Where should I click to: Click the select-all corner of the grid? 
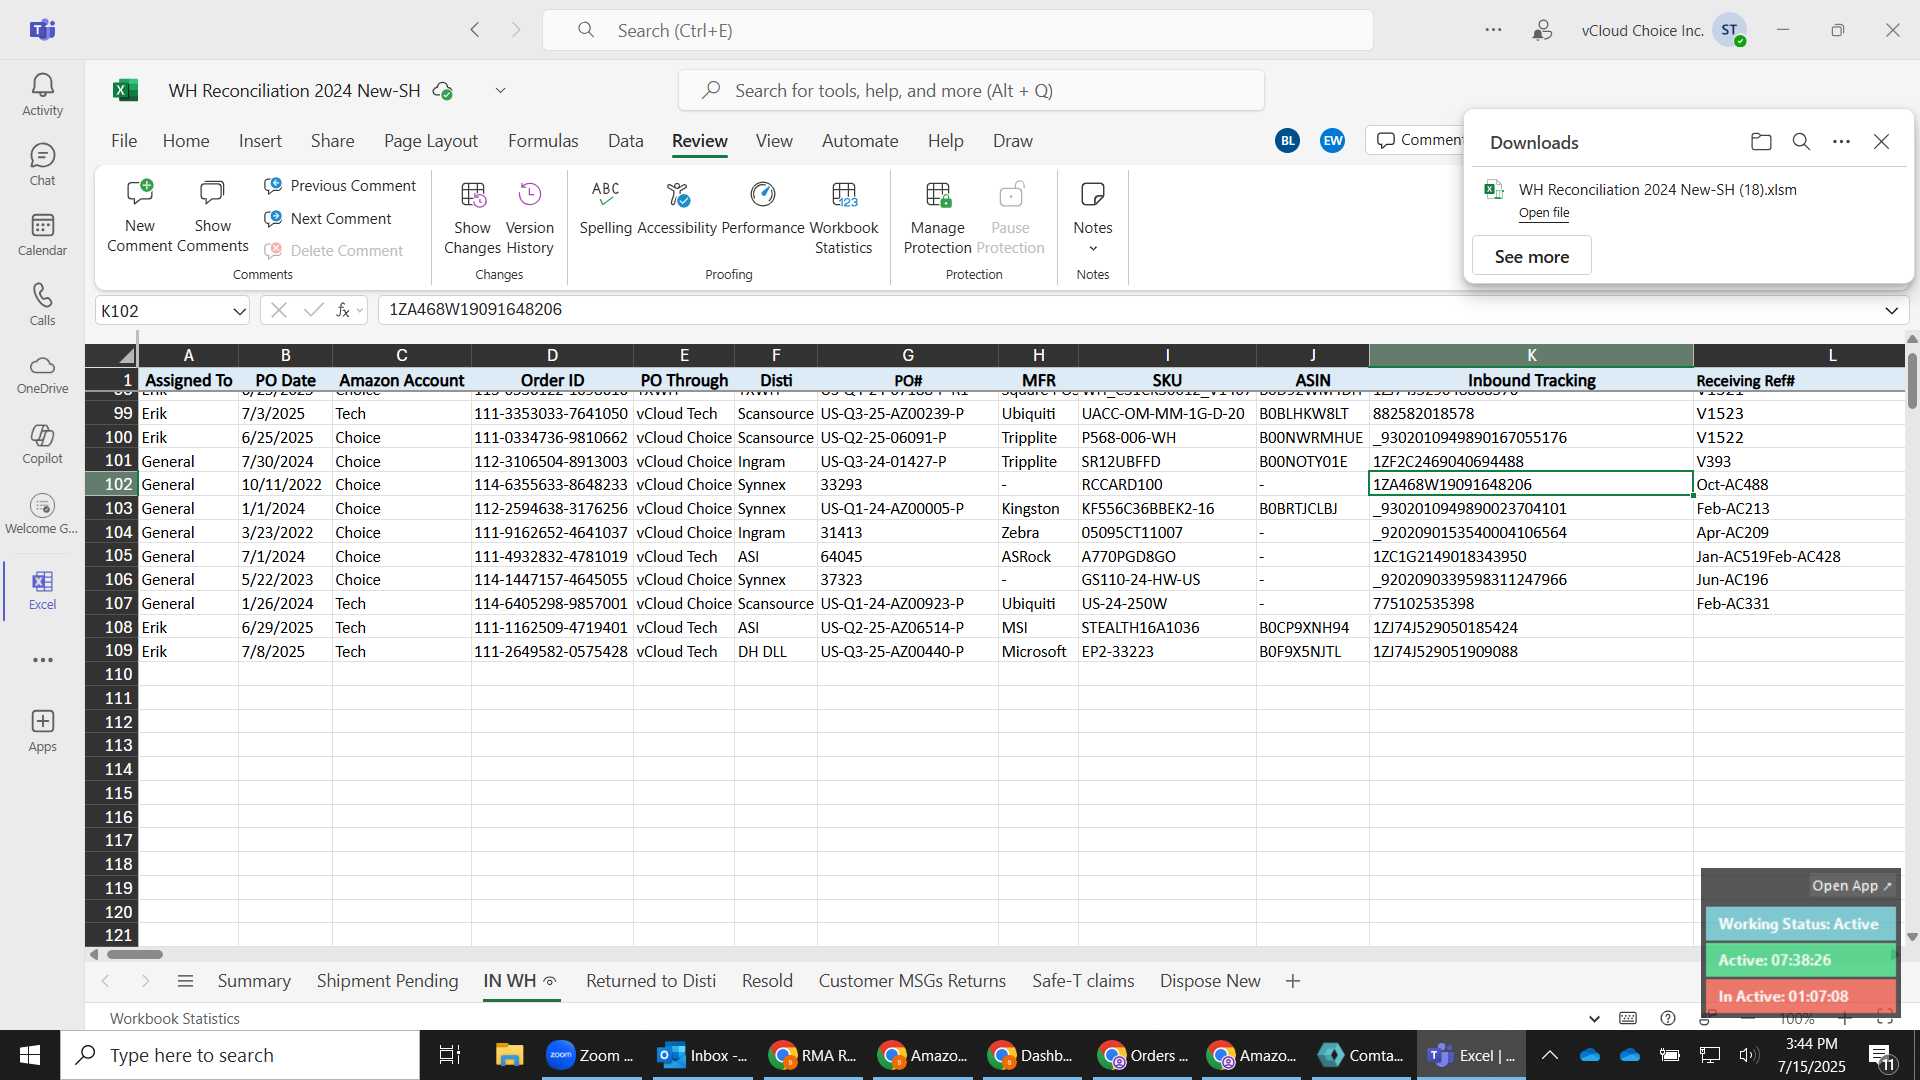click(x=111, y=355)
